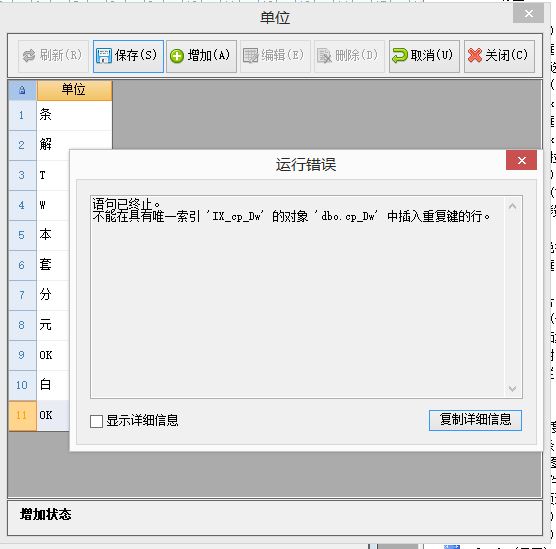The image size is (556, 549).
Task: Close the 运行错误 error dialog
Action: click(521, 160)
